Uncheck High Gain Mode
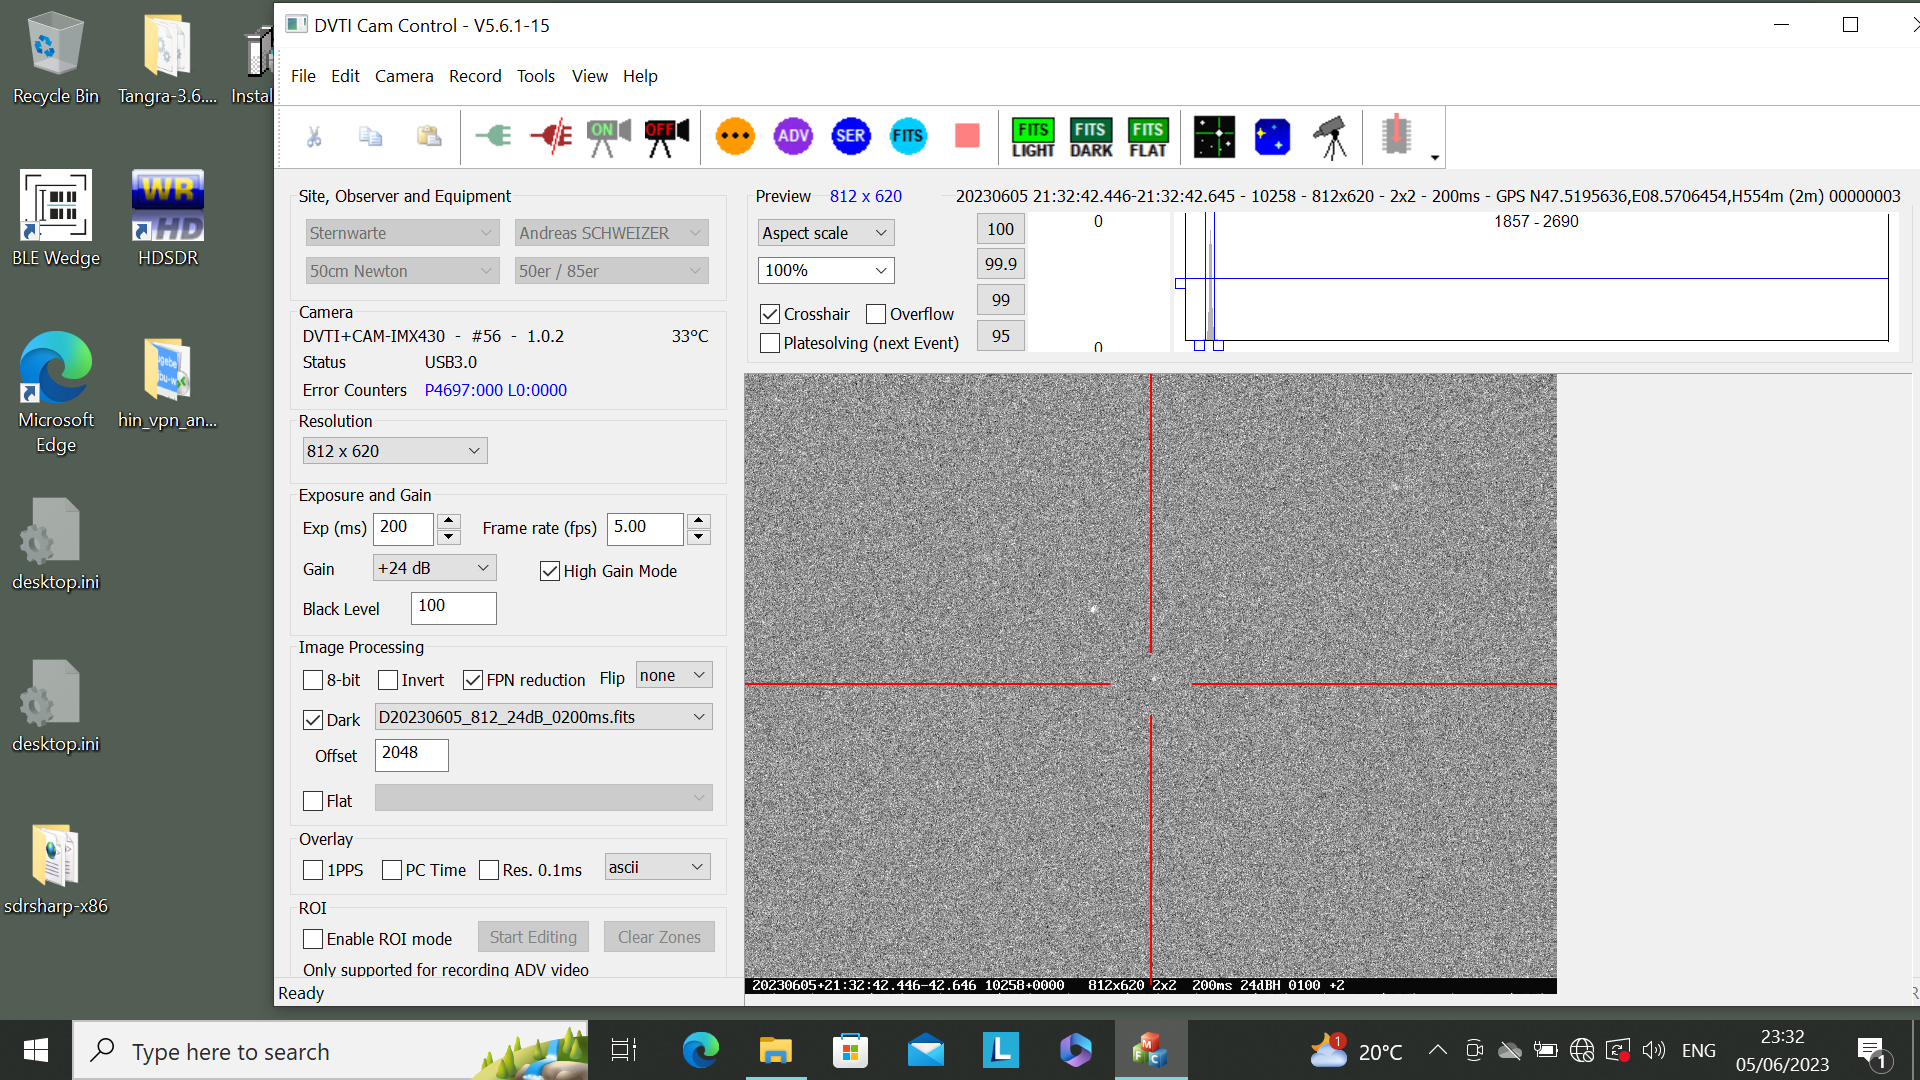 pos(550,571)
